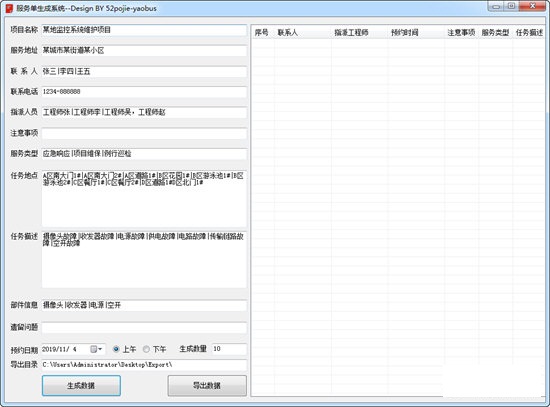Minimize the window from title bar
Screen dimensions: 550x407
(496, 6)
